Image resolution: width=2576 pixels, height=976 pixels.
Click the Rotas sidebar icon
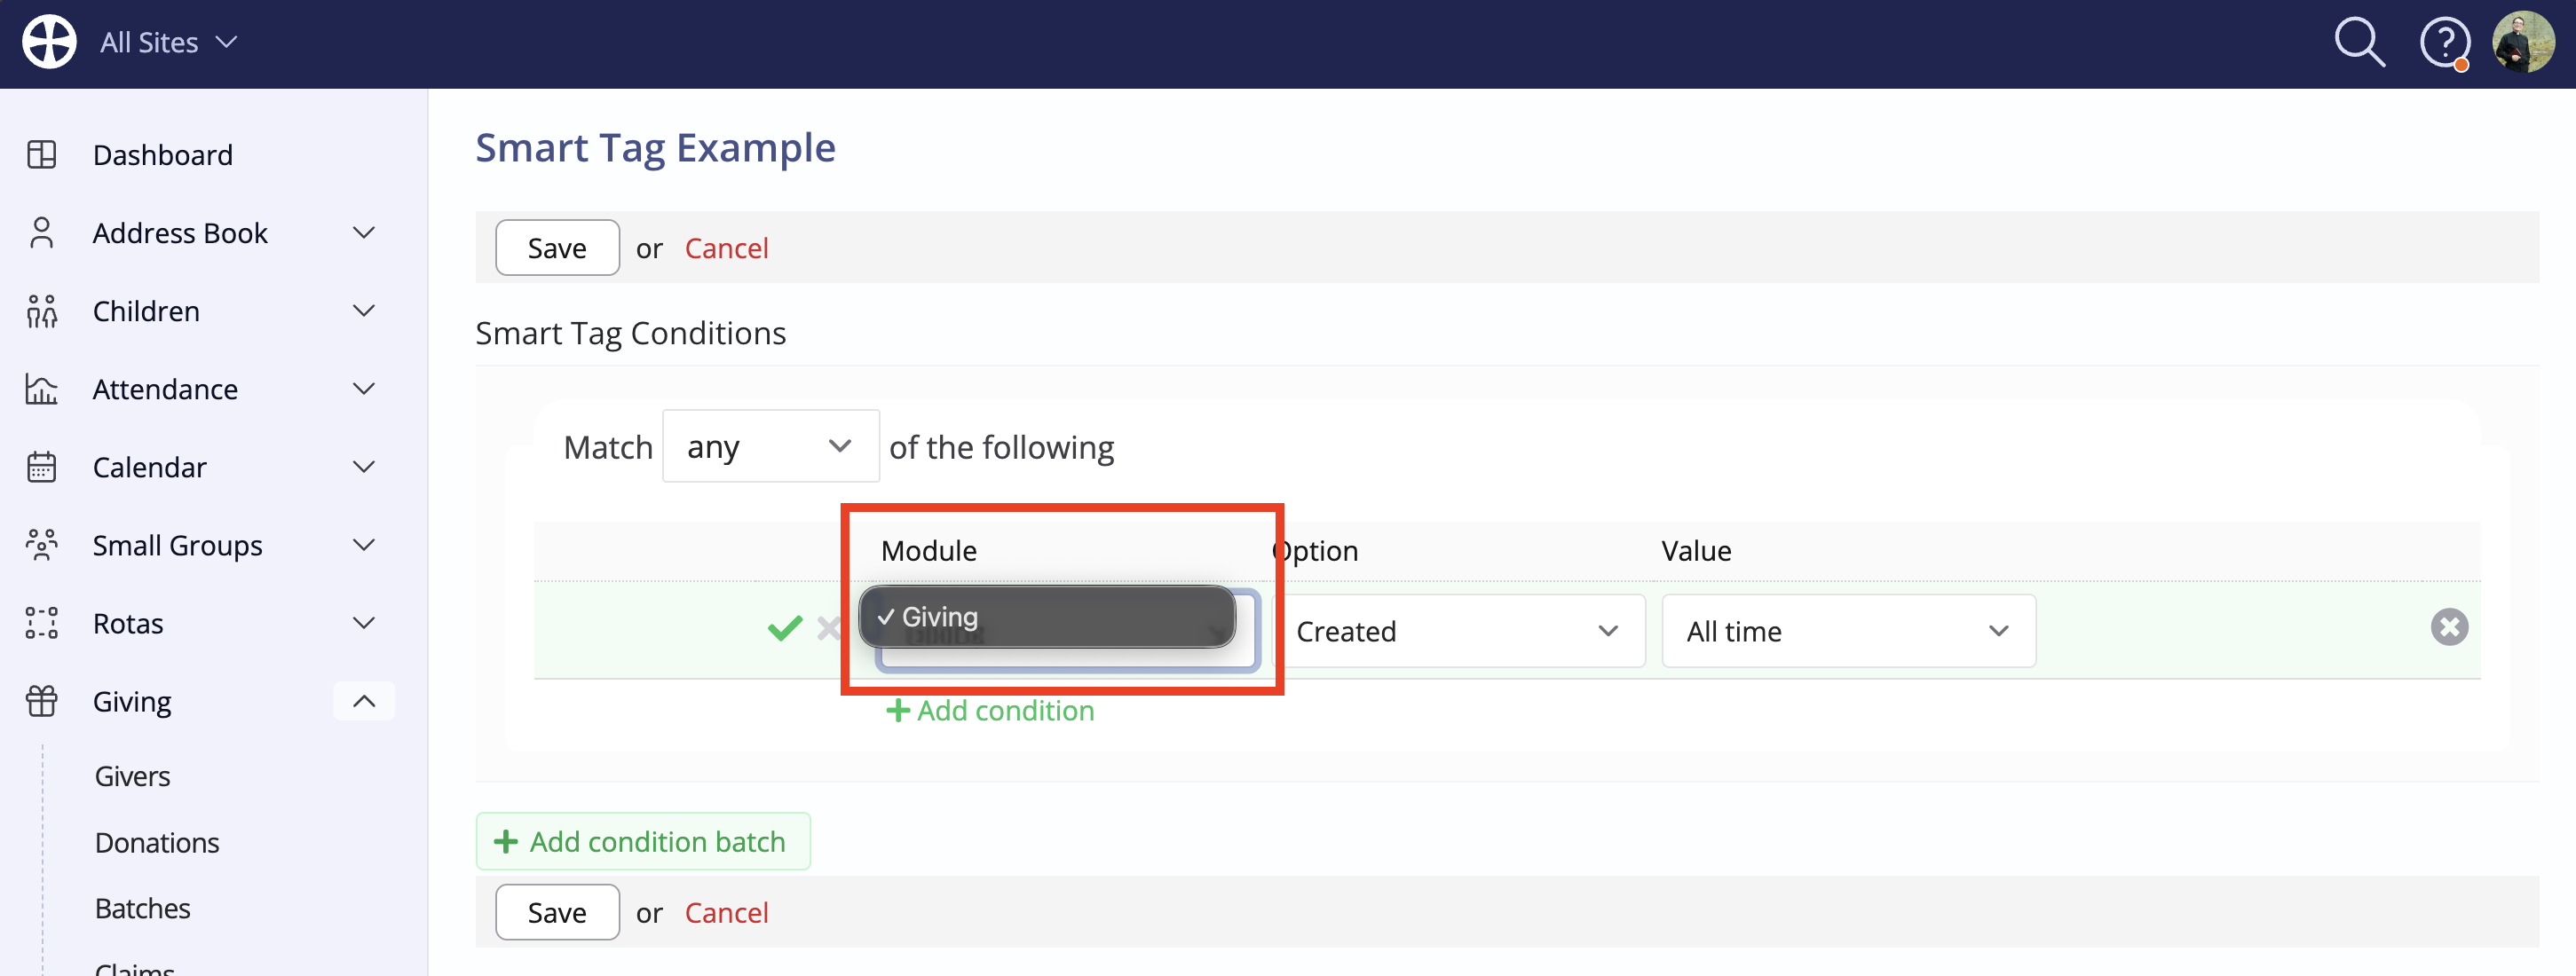pyautogui.click(x=42, y=623)
